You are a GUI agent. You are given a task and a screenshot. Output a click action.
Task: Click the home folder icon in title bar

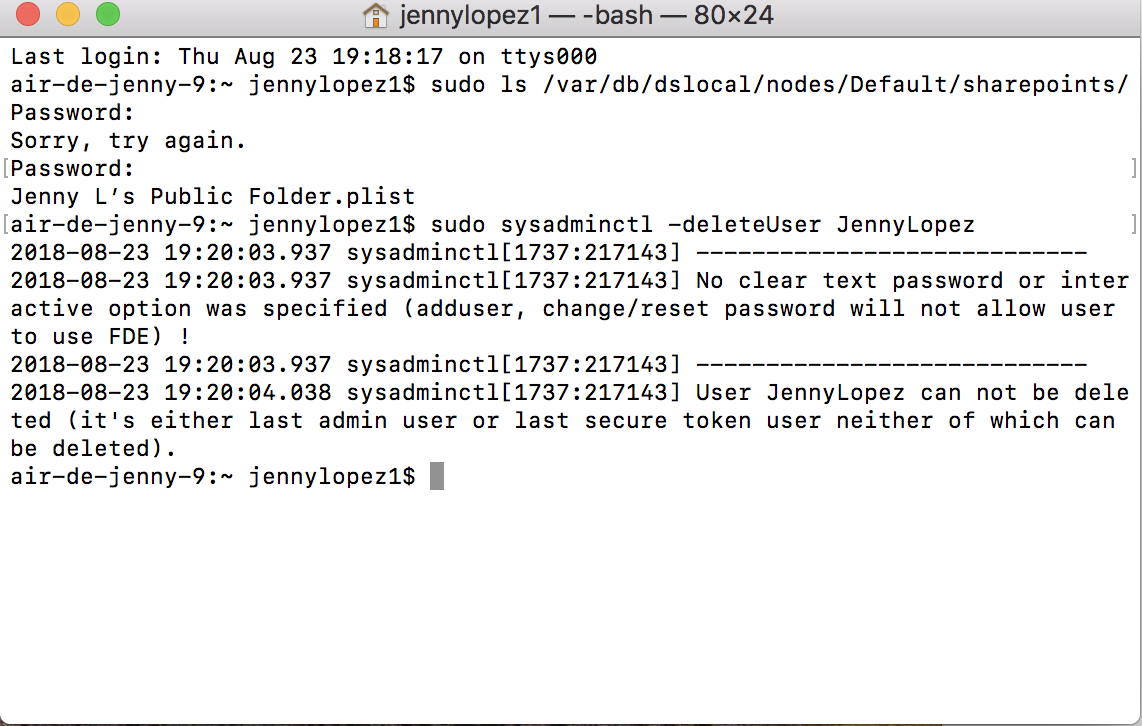376,15
